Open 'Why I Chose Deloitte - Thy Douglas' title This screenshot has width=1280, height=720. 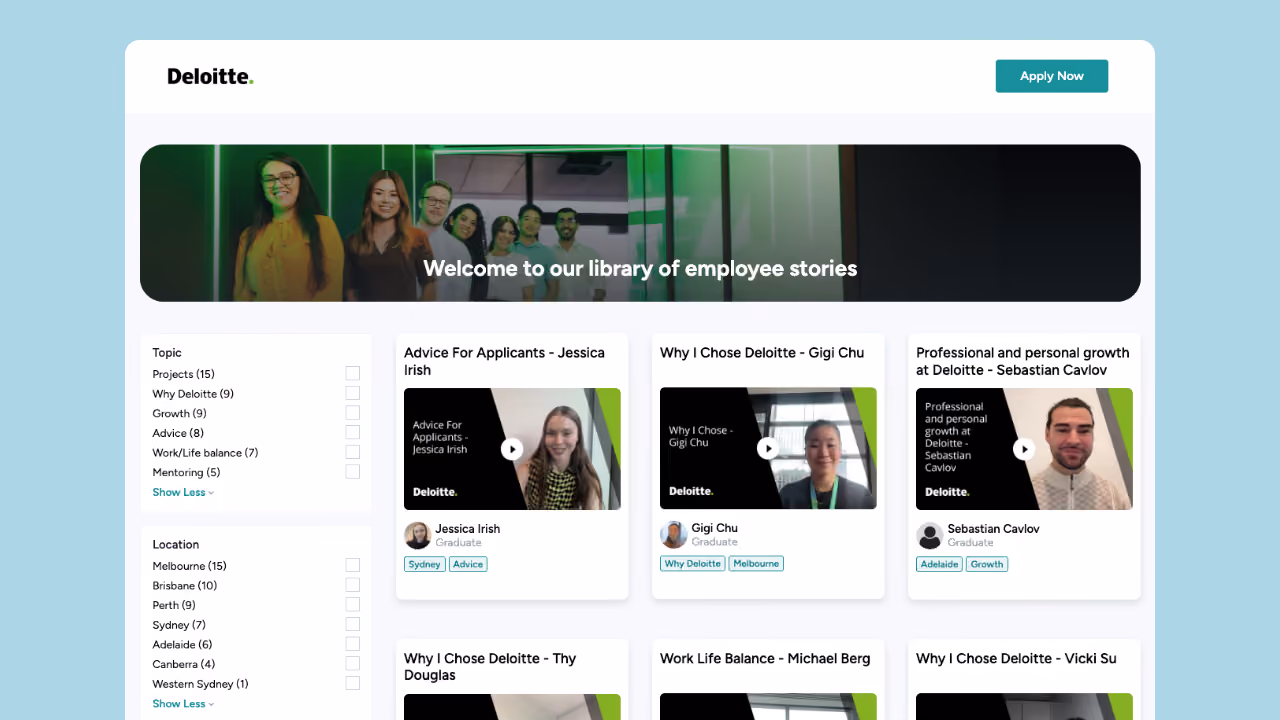(490, 667)
